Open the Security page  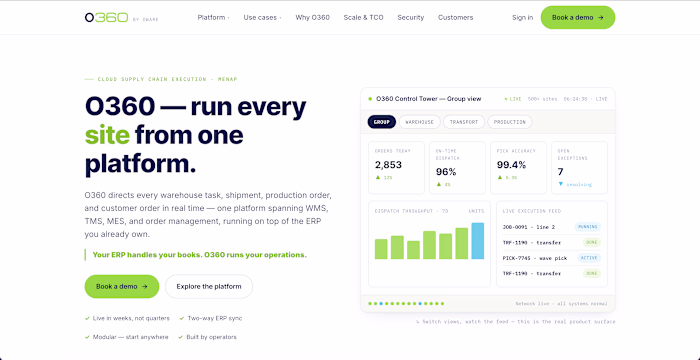pyautogui.click(x=411, y=17)
